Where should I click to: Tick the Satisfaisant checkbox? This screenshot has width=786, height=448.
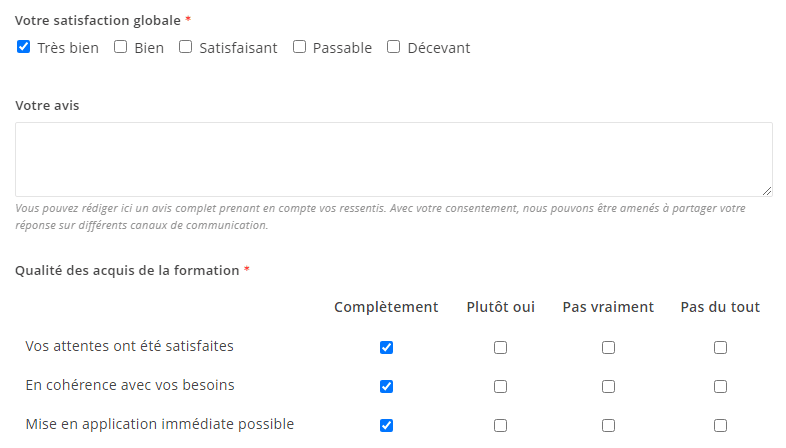point(185,47)
